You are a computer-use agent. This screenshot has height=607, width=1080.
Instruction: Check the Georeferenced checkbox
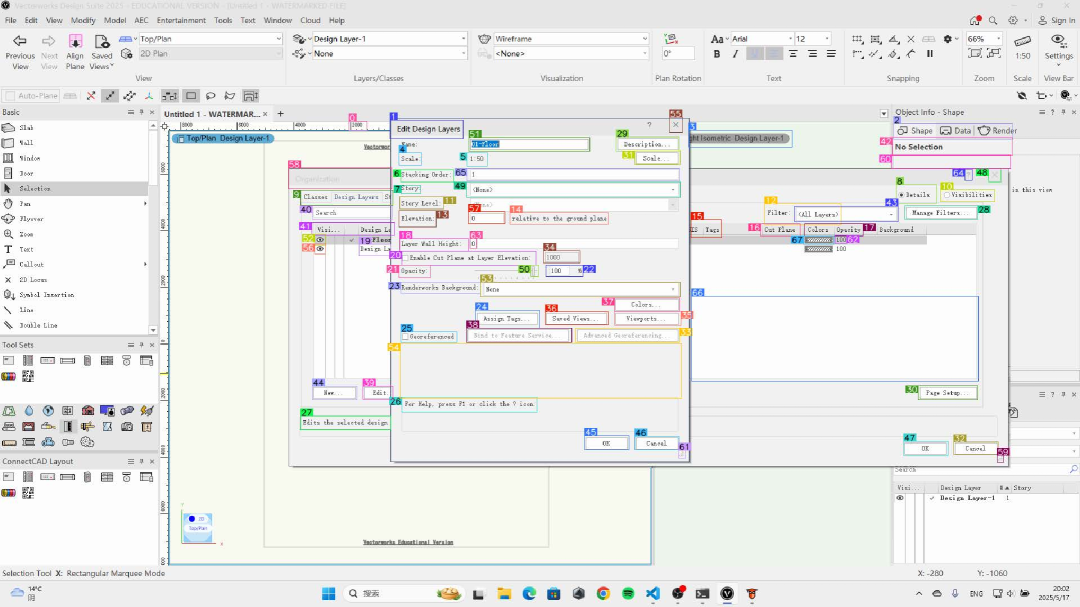(405, 337)
